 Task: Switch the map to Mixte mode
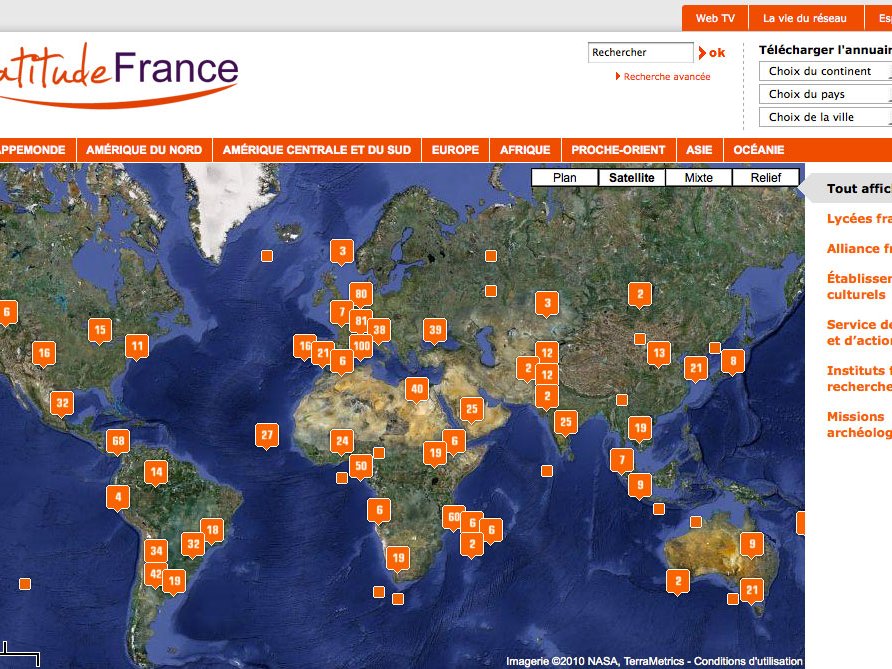[x=697, y=177]
